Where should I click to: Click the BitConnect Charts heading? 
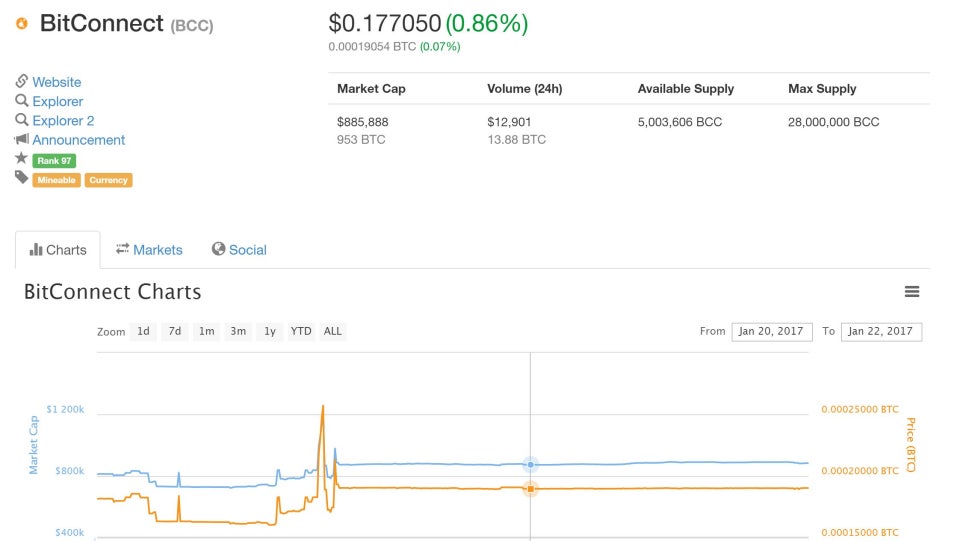tap(113, 291)
